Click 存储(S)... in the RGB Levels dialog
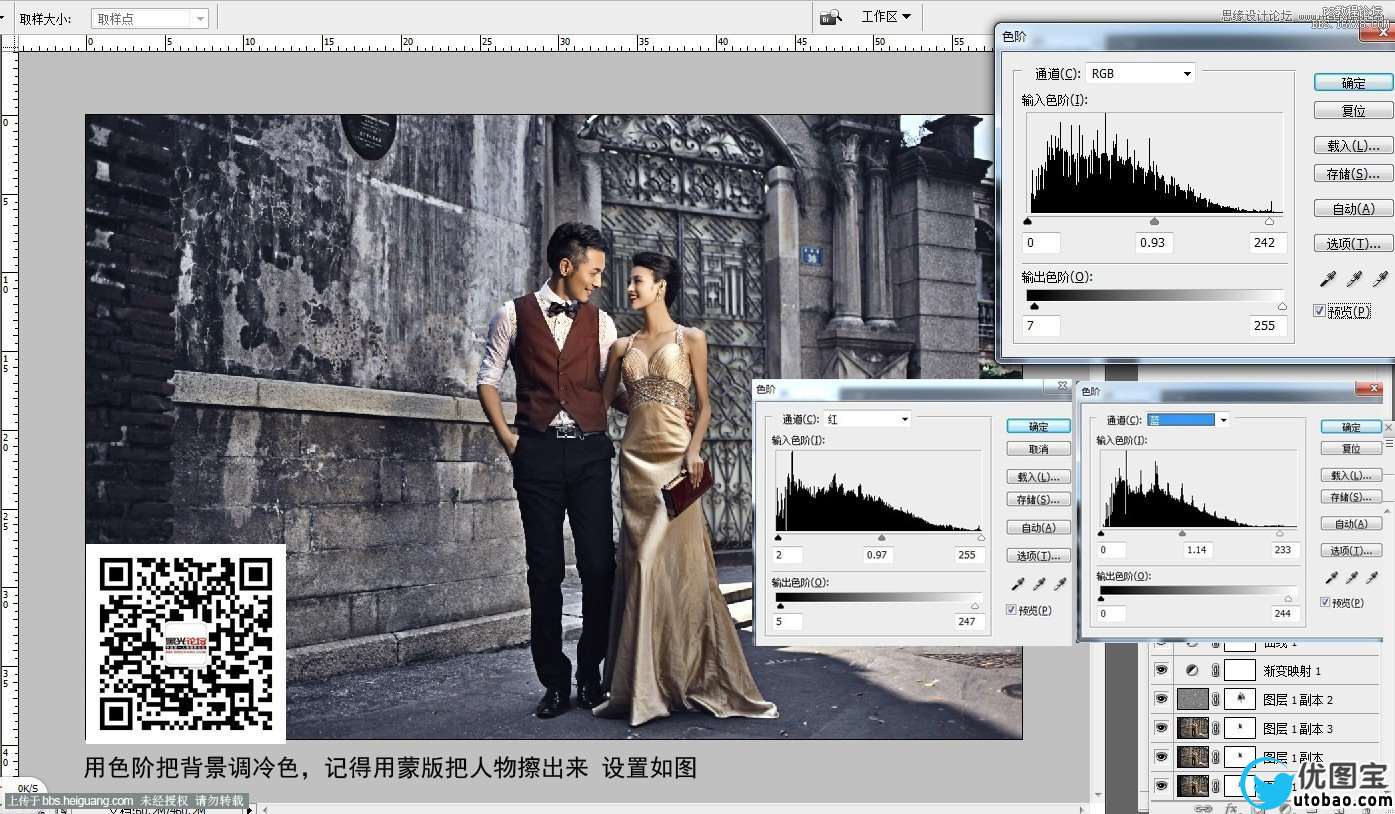Screen dimensions: 1395x814 [x=1353, y=174]
